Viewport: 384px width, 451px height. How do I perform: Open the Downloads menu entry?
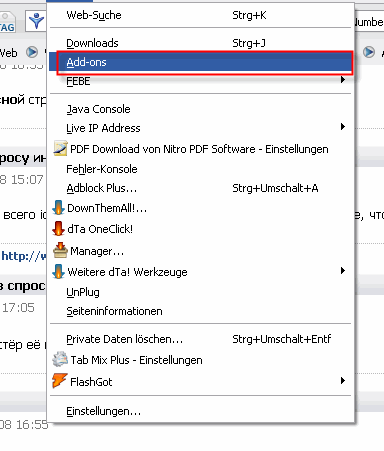coord(200,43)
